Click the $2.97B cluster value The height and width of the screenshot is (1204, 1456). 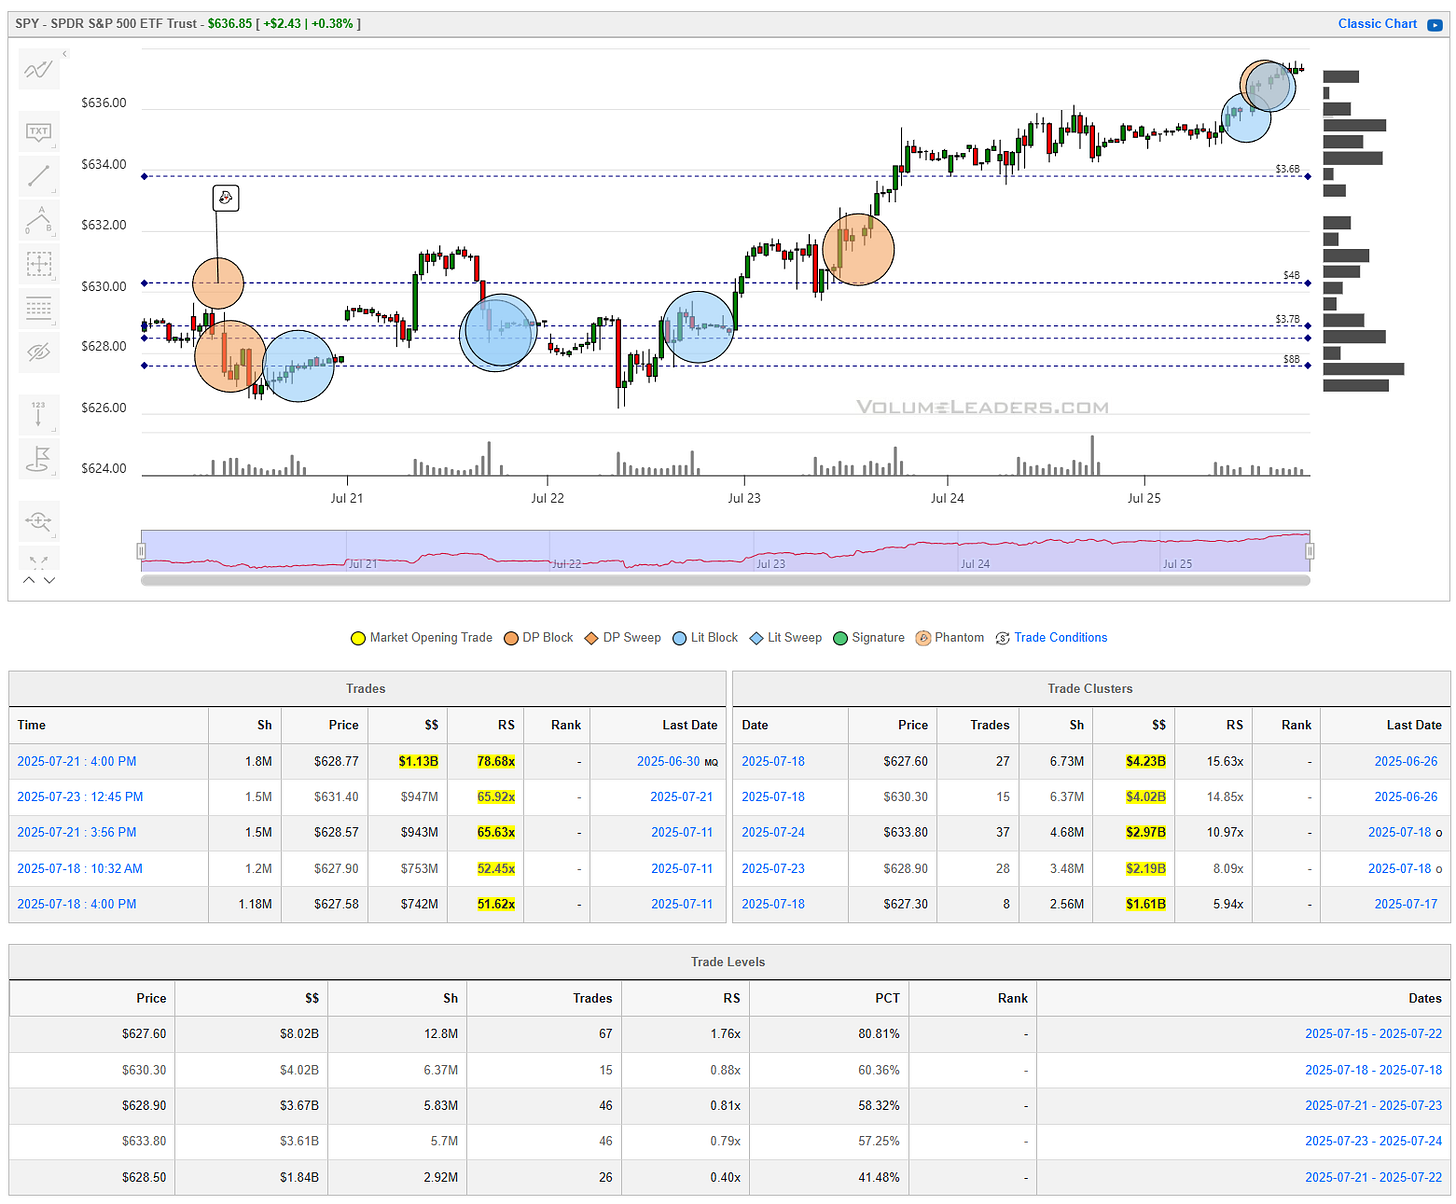[x=1146, y=832]
